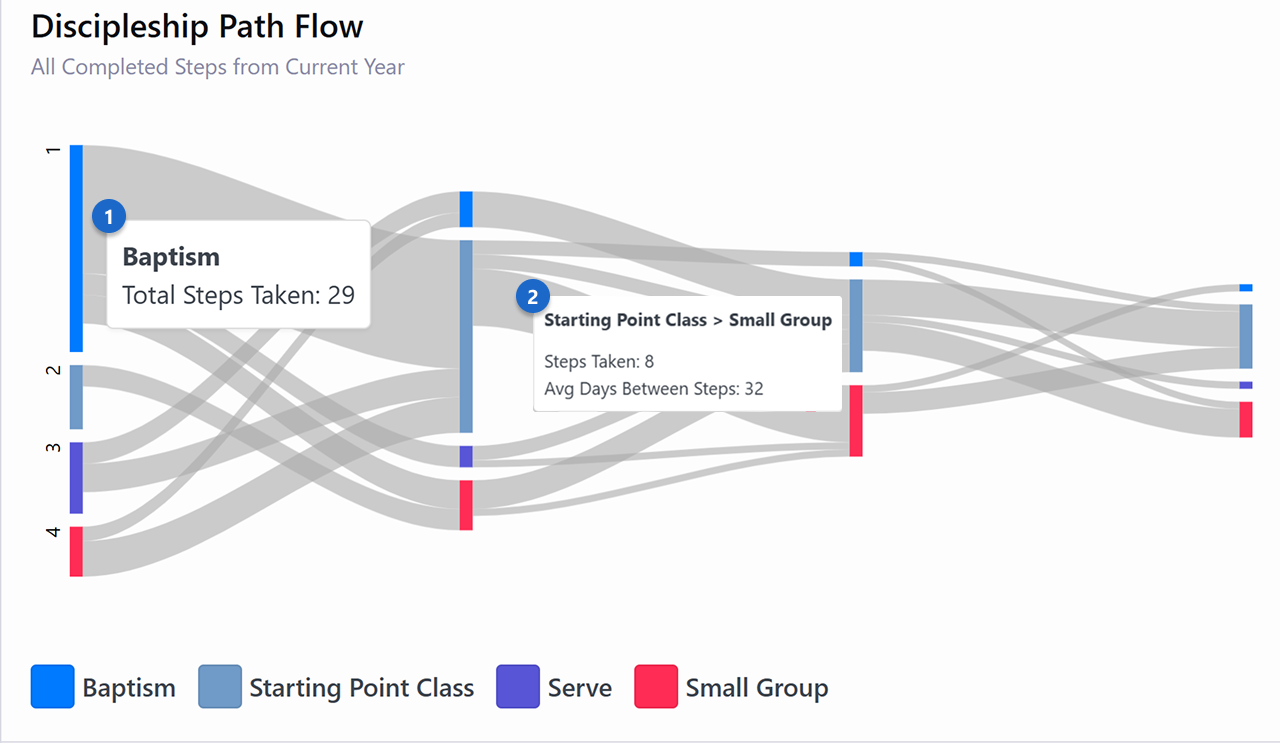Select the Small Group node labeled 4
Viewport: 1280px width, 743px height.
click(x=76, y=551)
